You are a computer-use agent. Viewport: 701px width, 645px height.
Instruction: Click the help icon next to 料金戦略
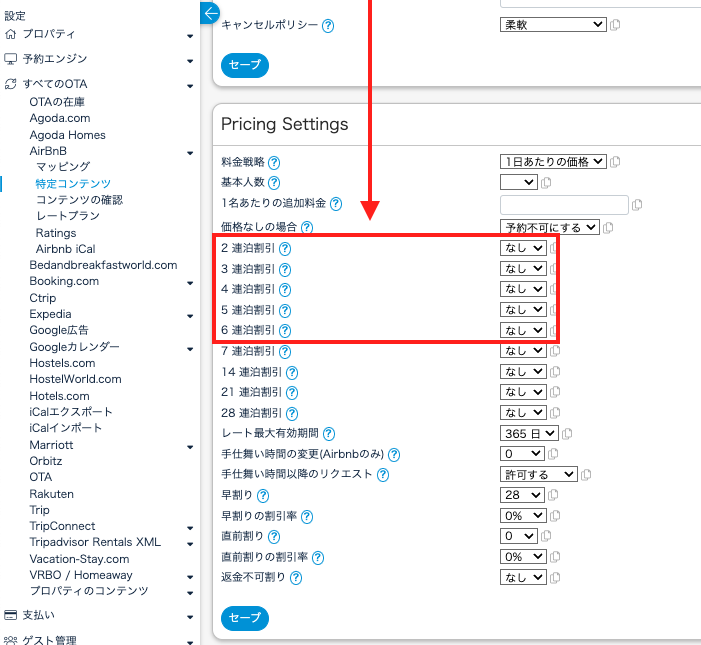tap(274, 162)
